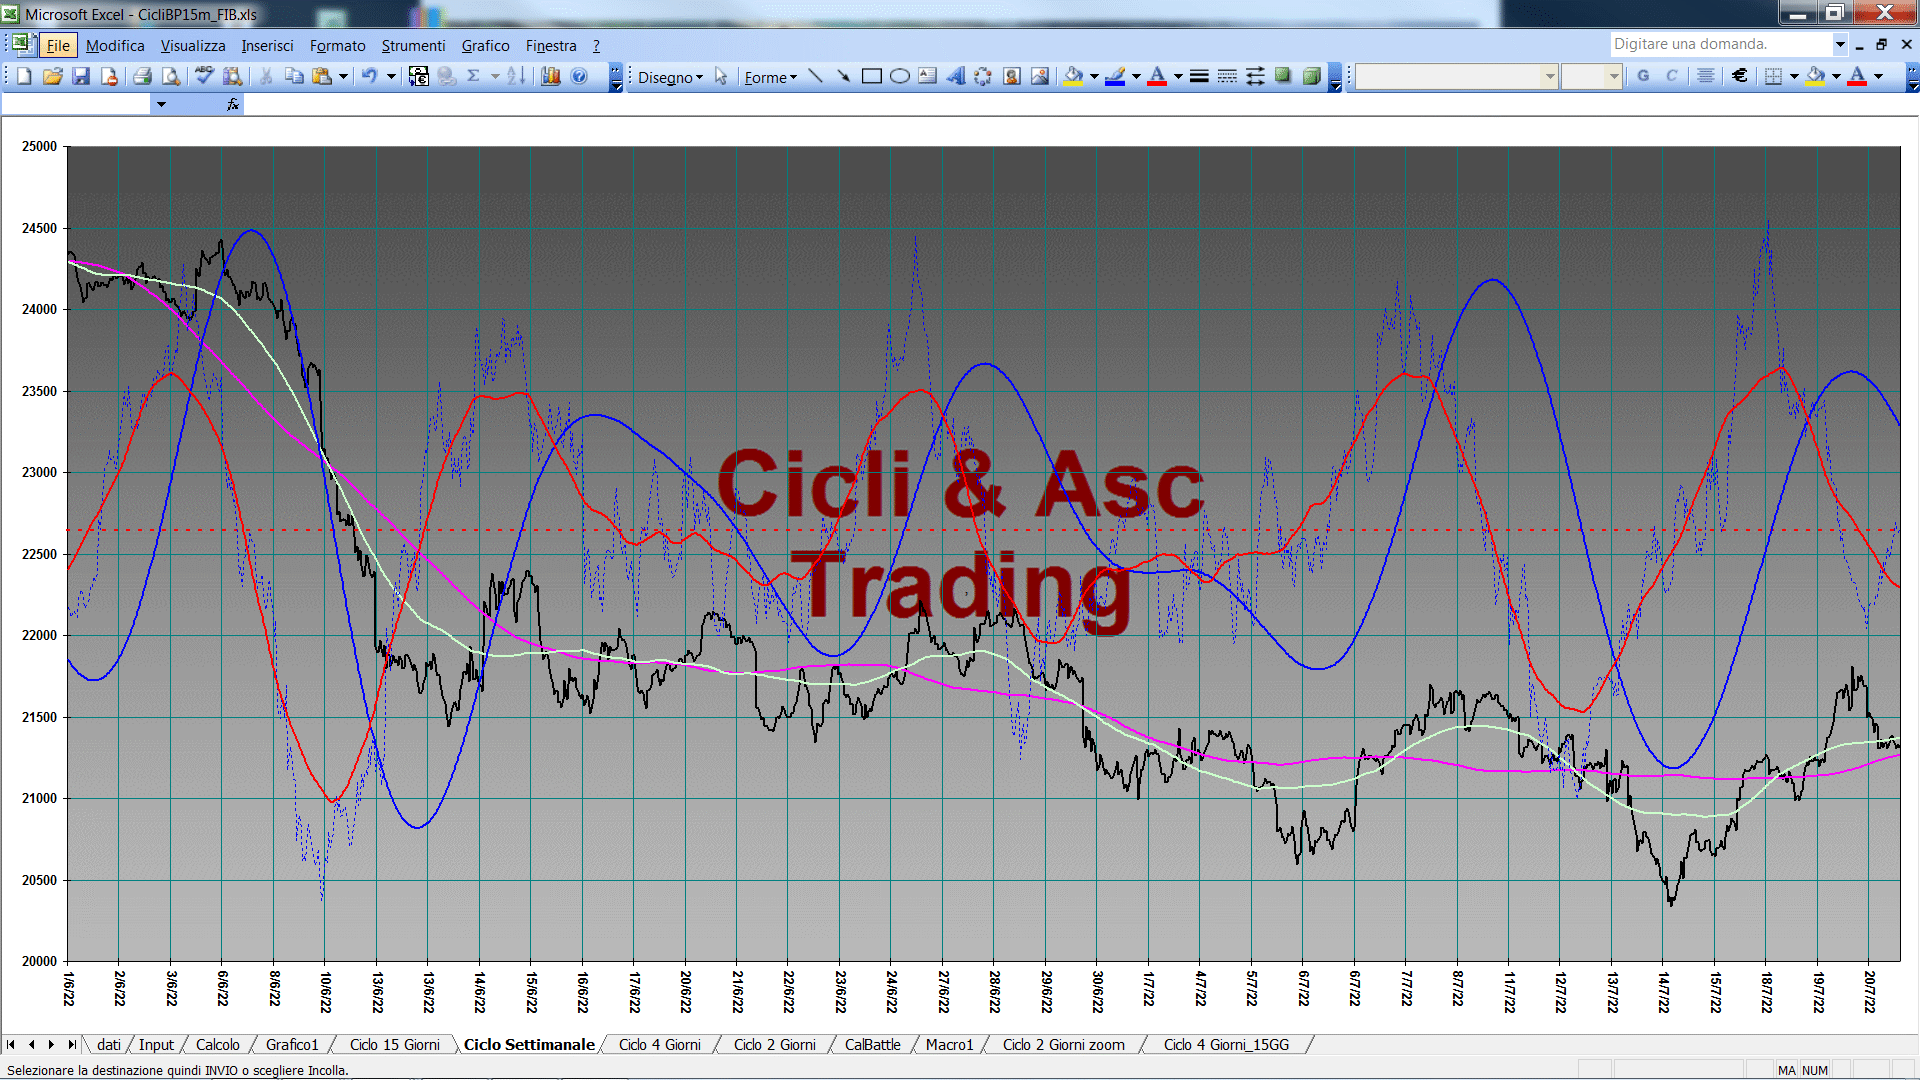Toggle Bold (G) formatting button
Screen dimensions: 1920x1080
point(1643,76)
